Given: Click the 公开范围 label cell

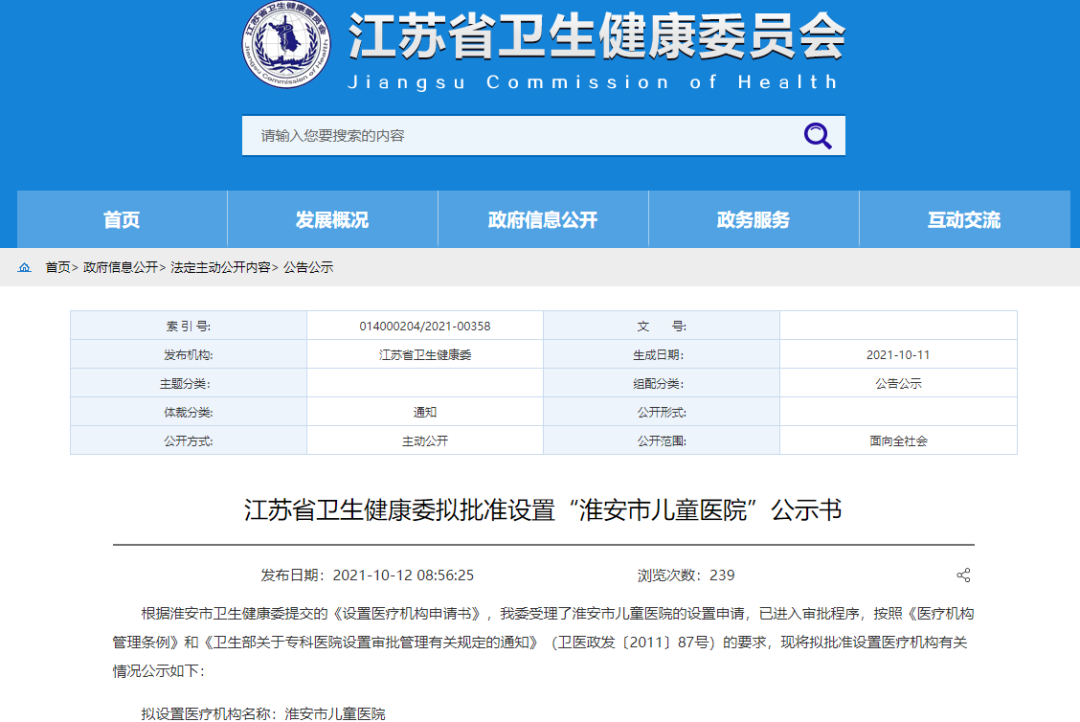Looking at the screenshot, I should (x=661, y=441).
